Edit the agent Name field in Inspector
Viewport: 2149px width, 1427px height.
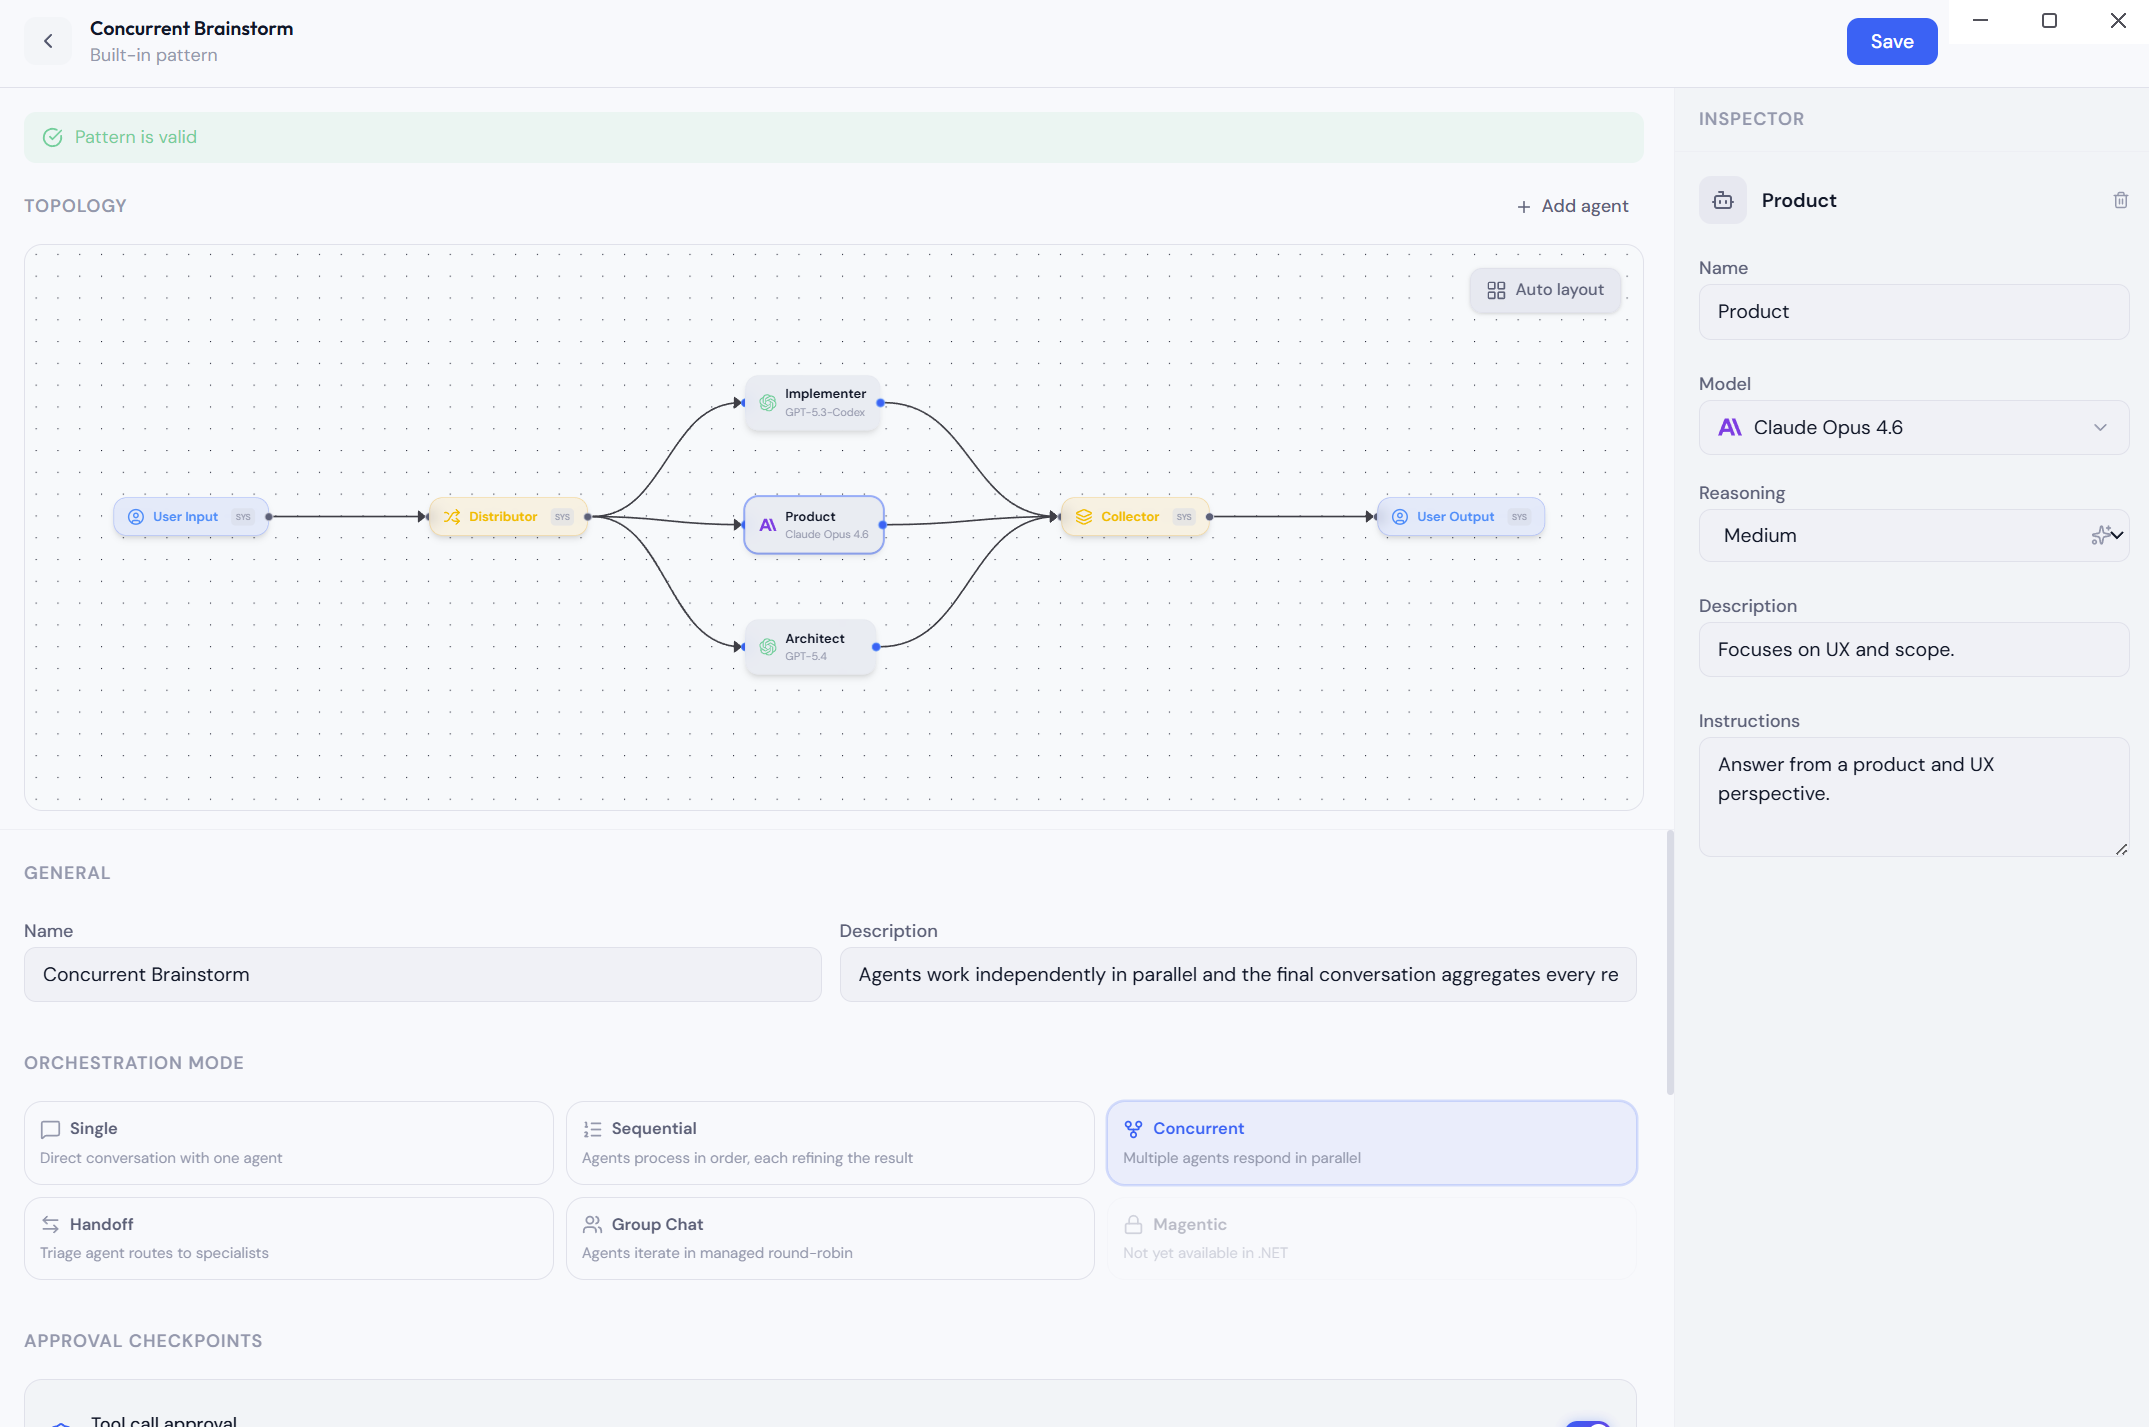1913,312
